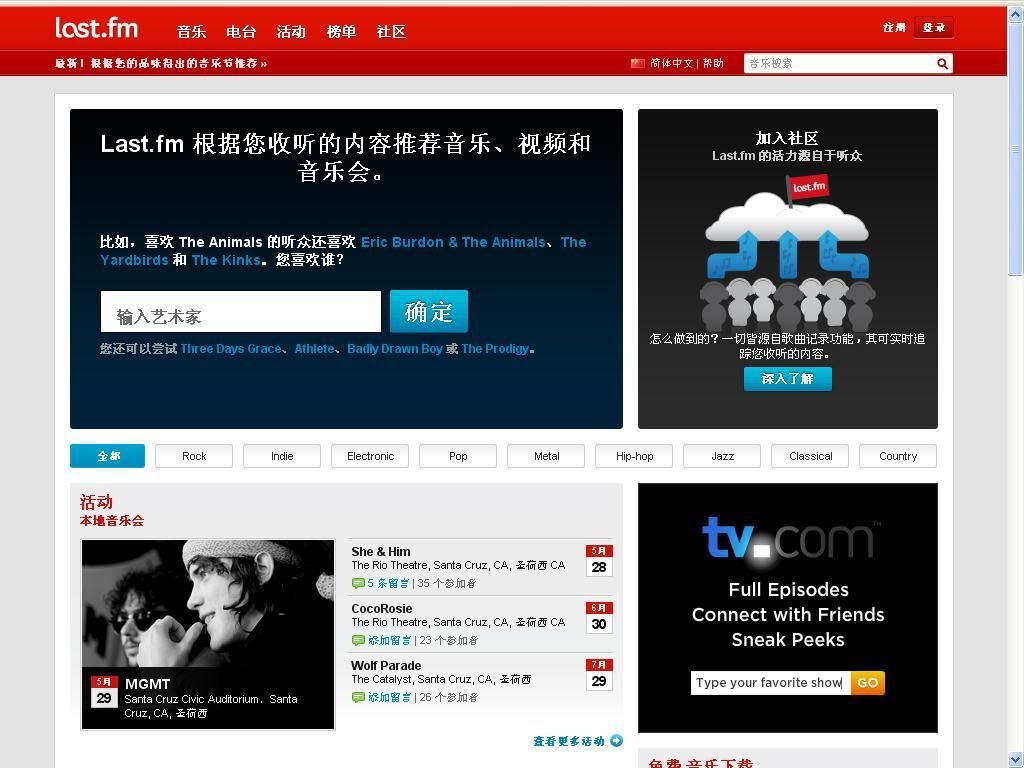Click 添加留言 under Wolf Parade

390,697
